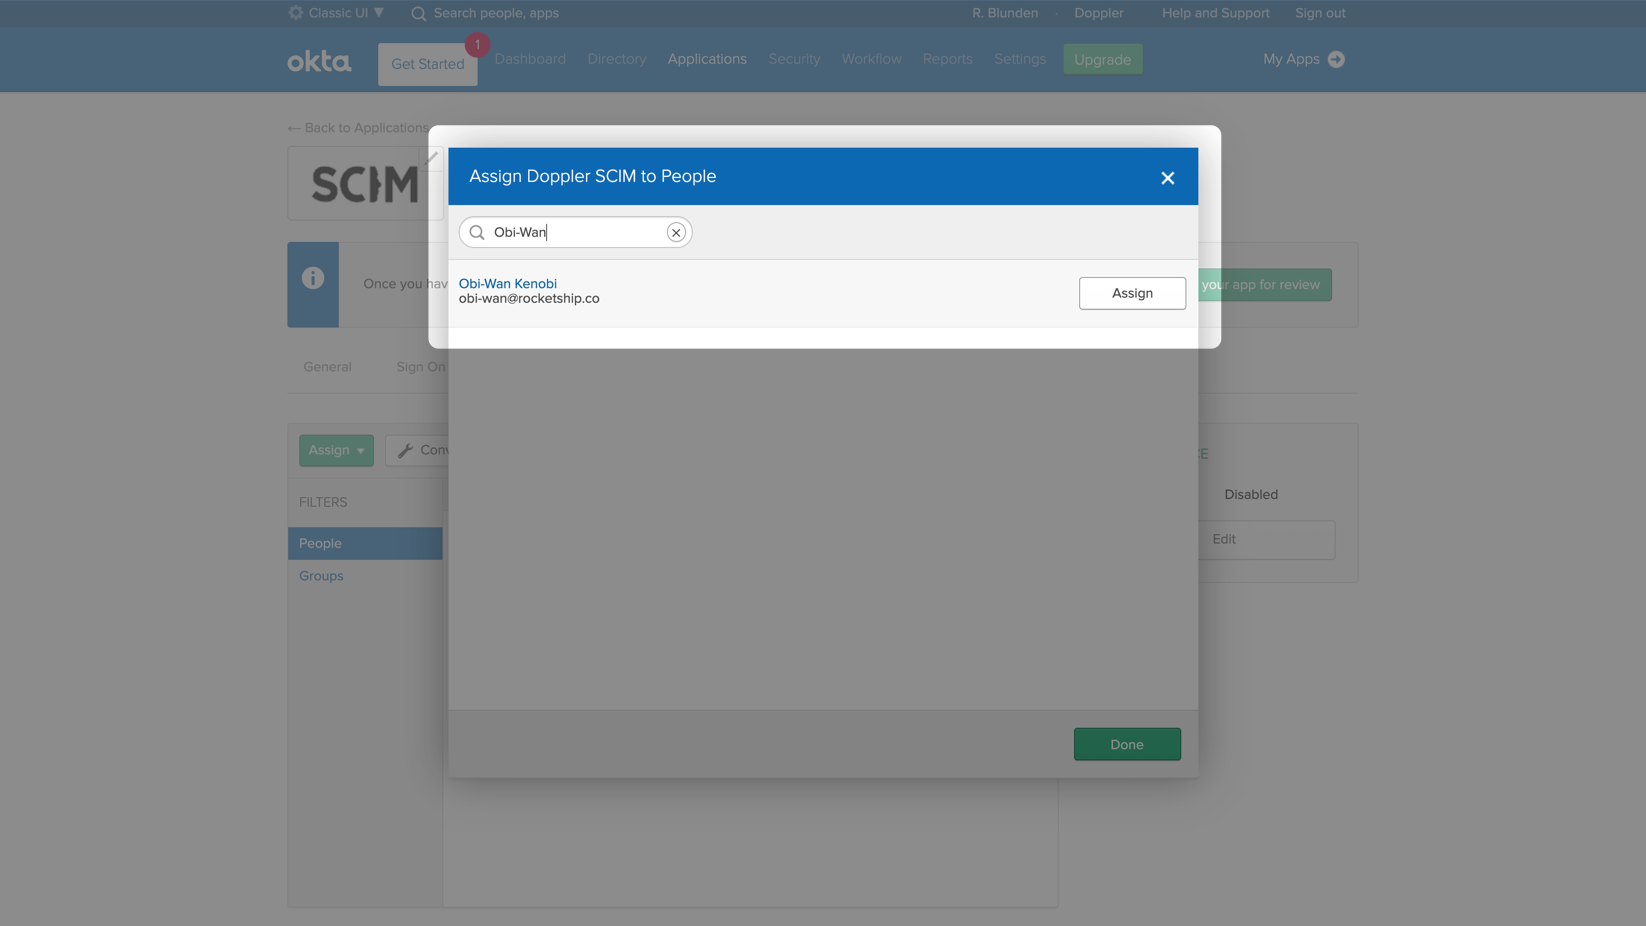Click the Upgrade button

coord(1102,59)
